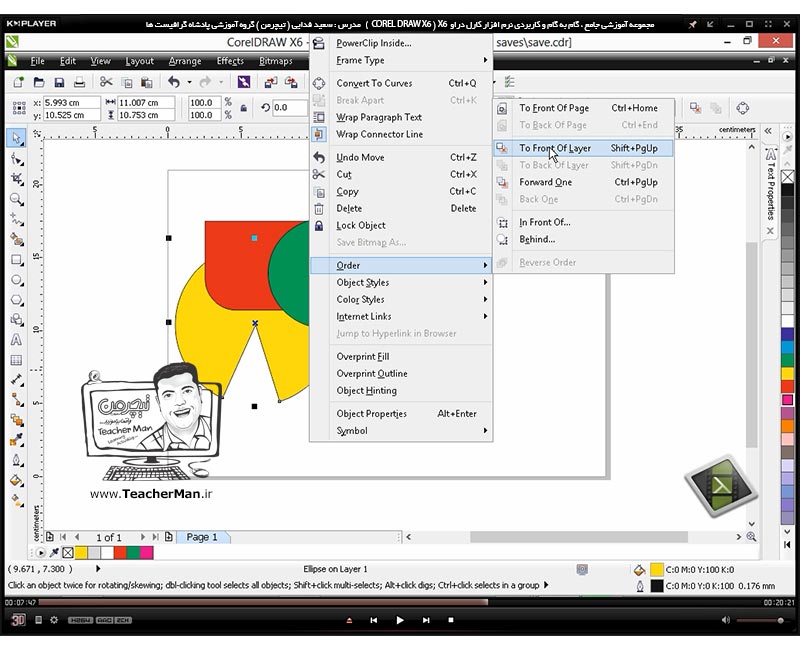Click the x position field
This screenshot has width=800, height=650.
tap(71, 103)
